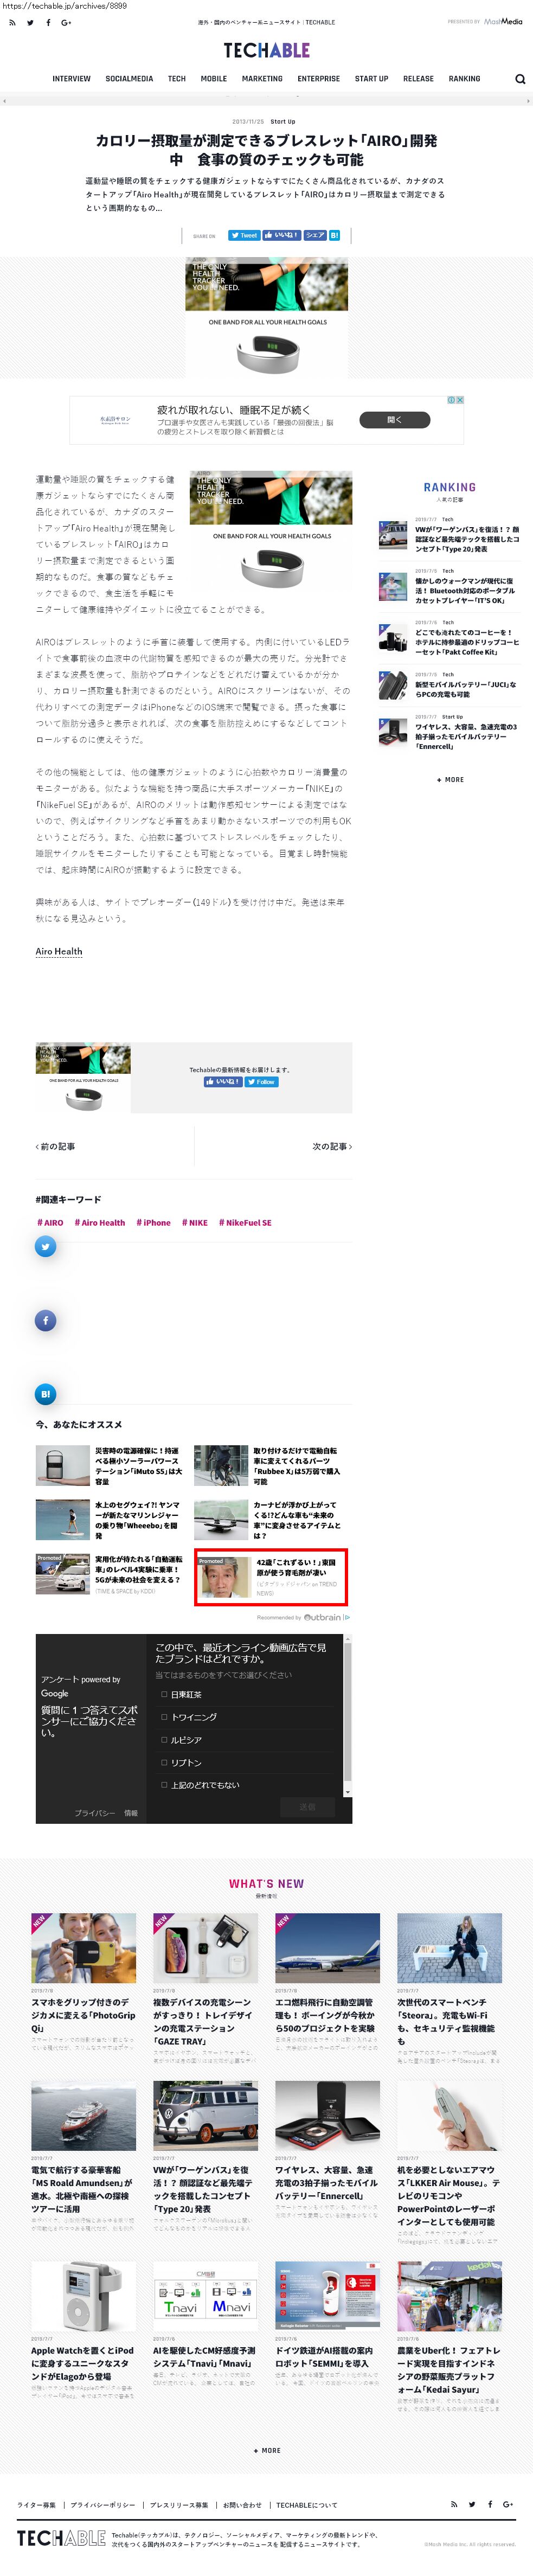Viewport: 533px width, 2576px height.
Task: Check the トワイニング survey checkbox
Action: point(164,1717)
